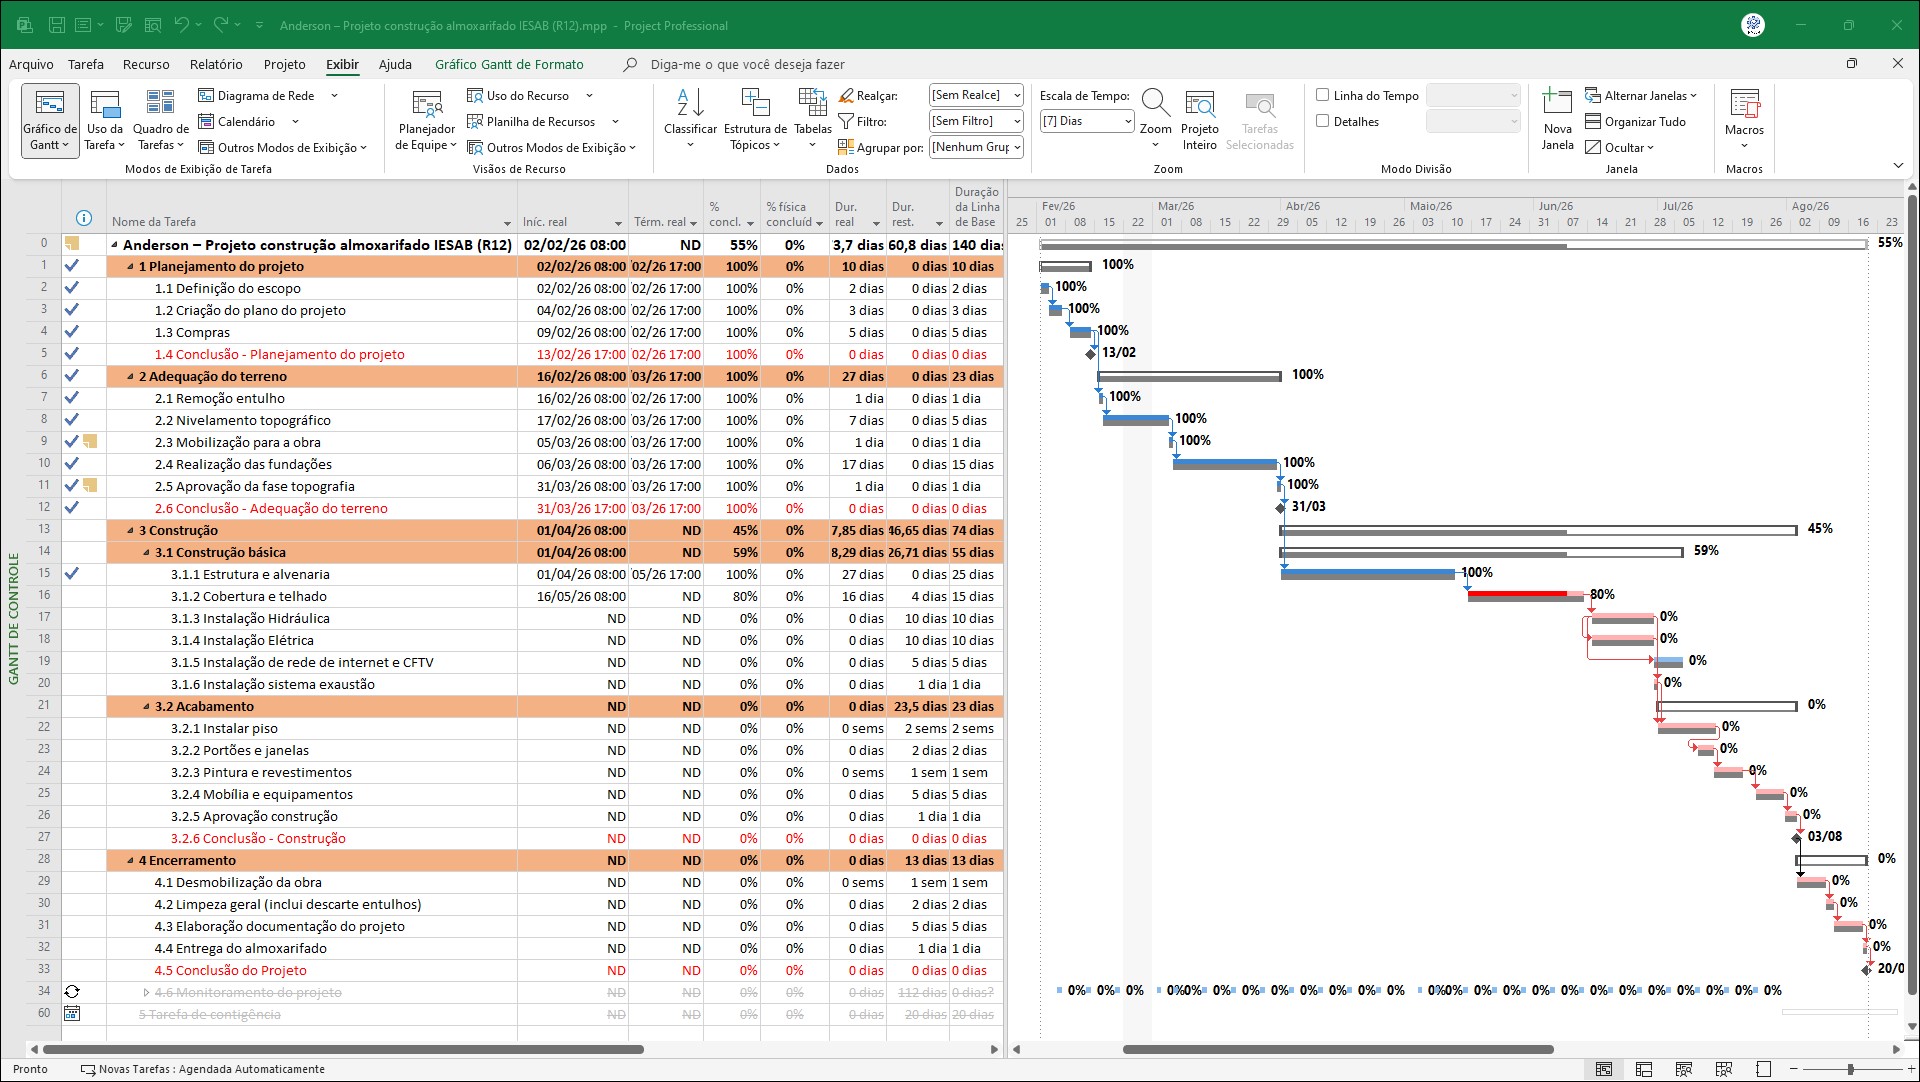Open the Filtro dropdown showing Sem Filtro
This screenshot has width=1920, height=1082.
(x=976, y=121)
